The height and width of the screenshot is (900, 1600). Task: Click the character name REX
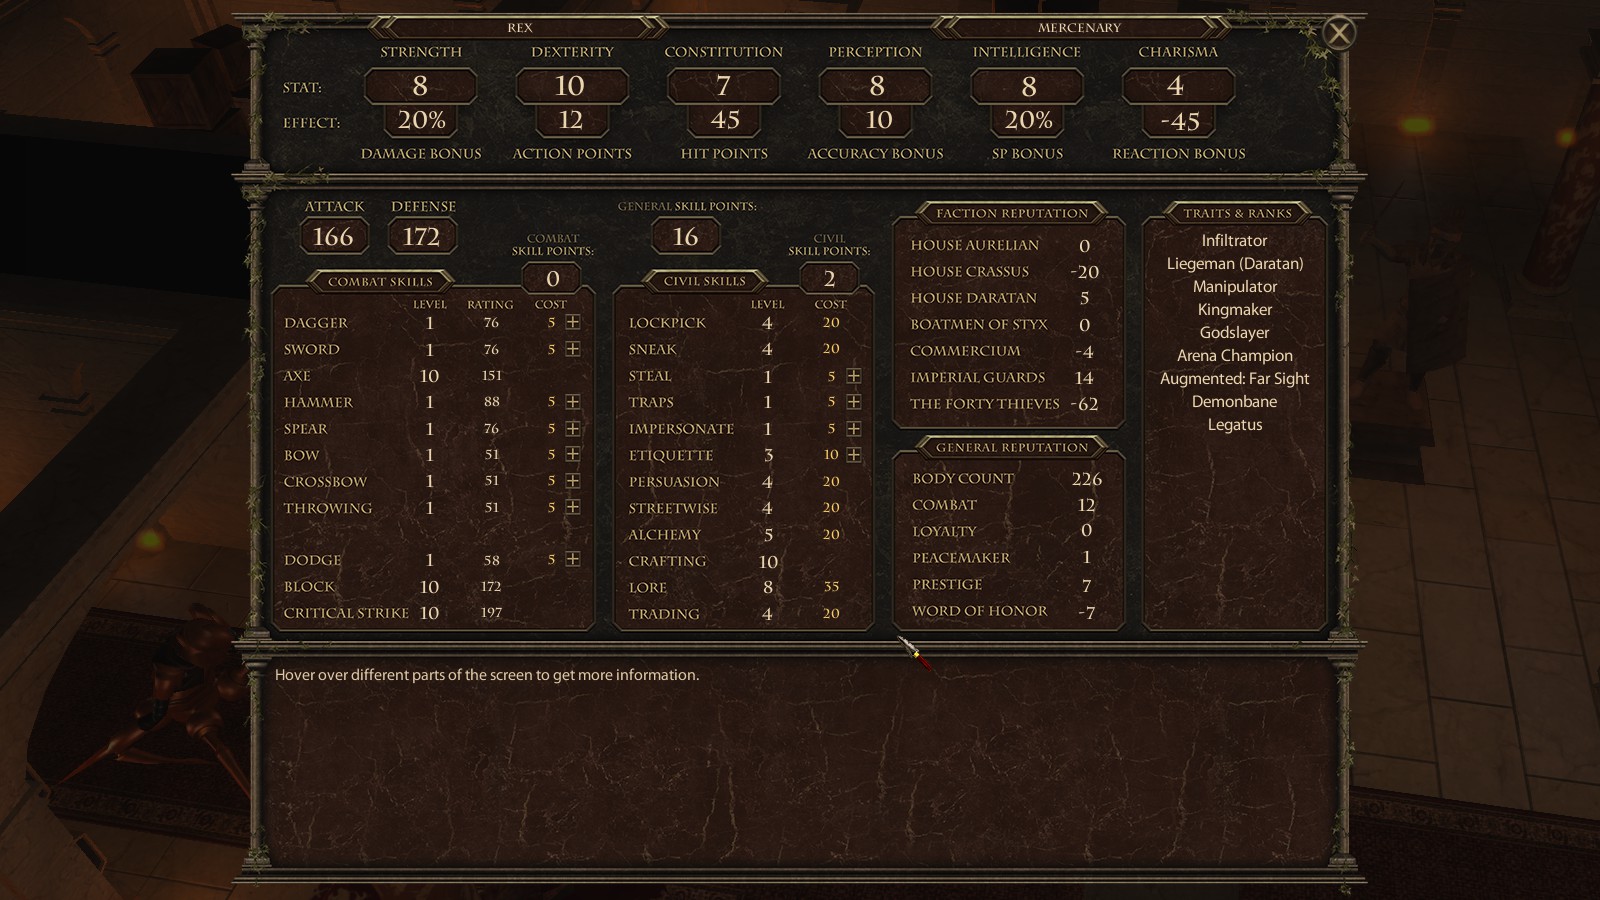(x=520, y=28)
